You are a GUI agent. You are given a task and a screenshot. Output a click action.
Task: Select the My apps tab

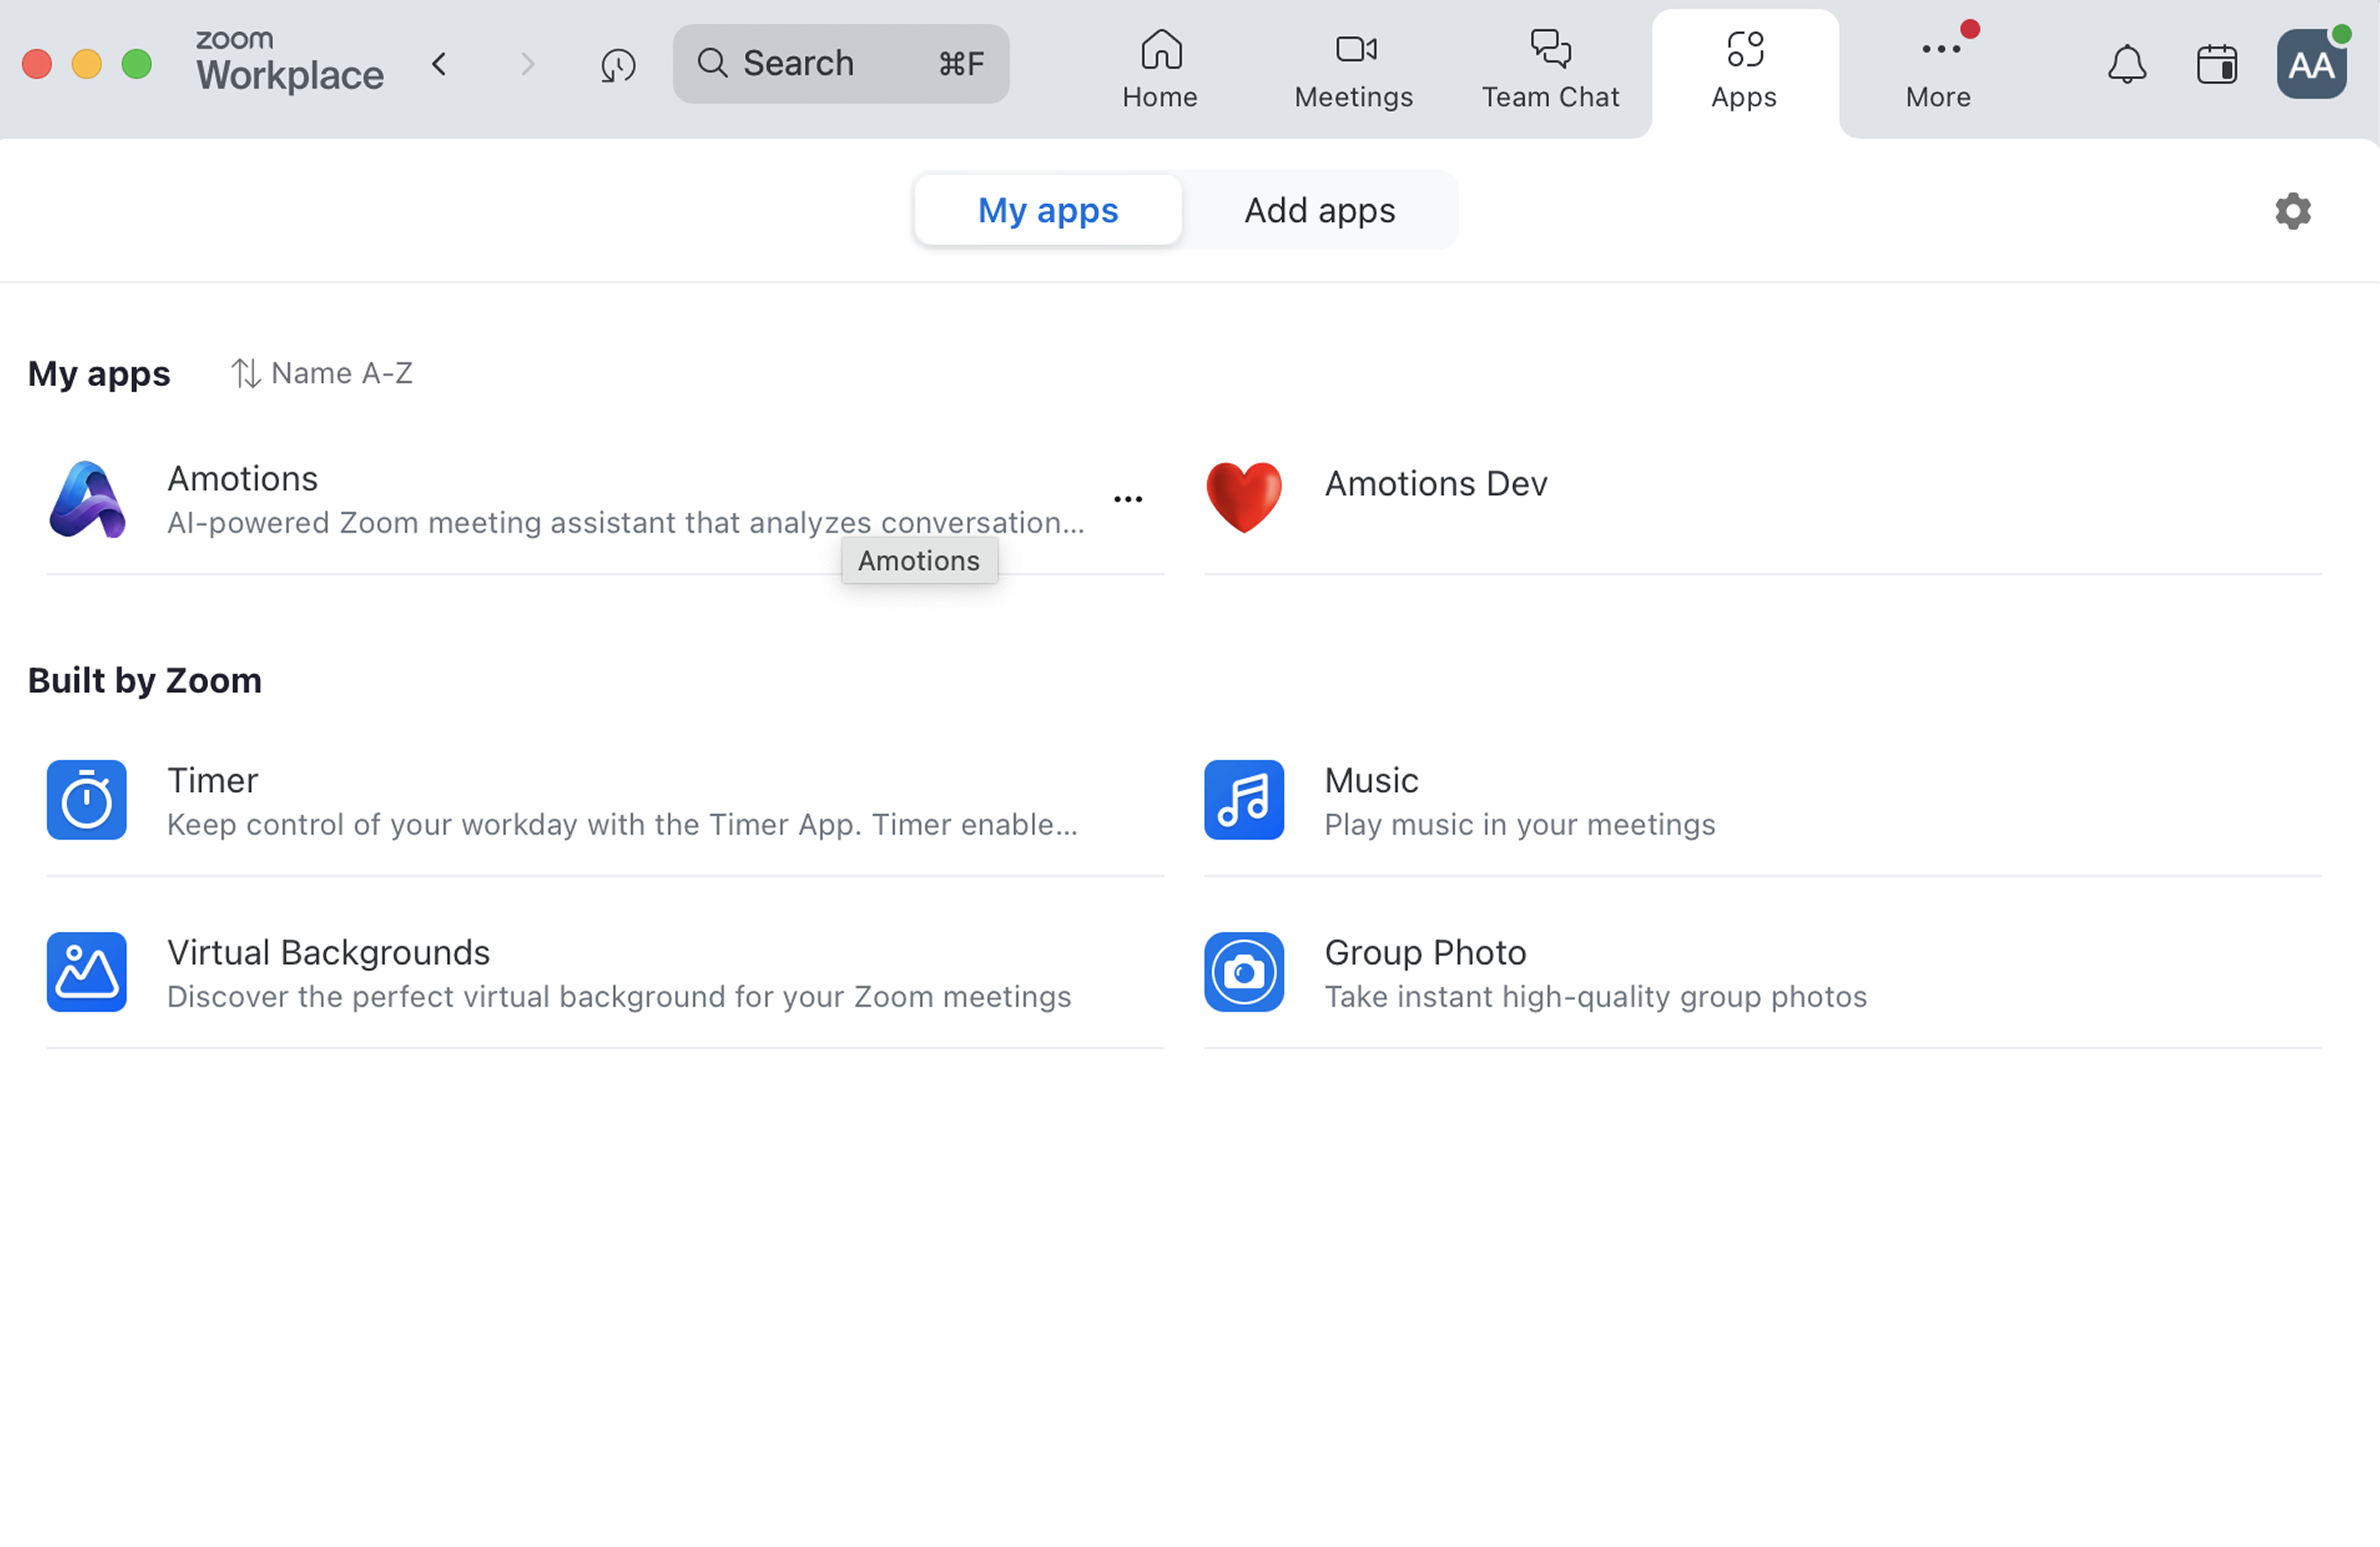1048,210
